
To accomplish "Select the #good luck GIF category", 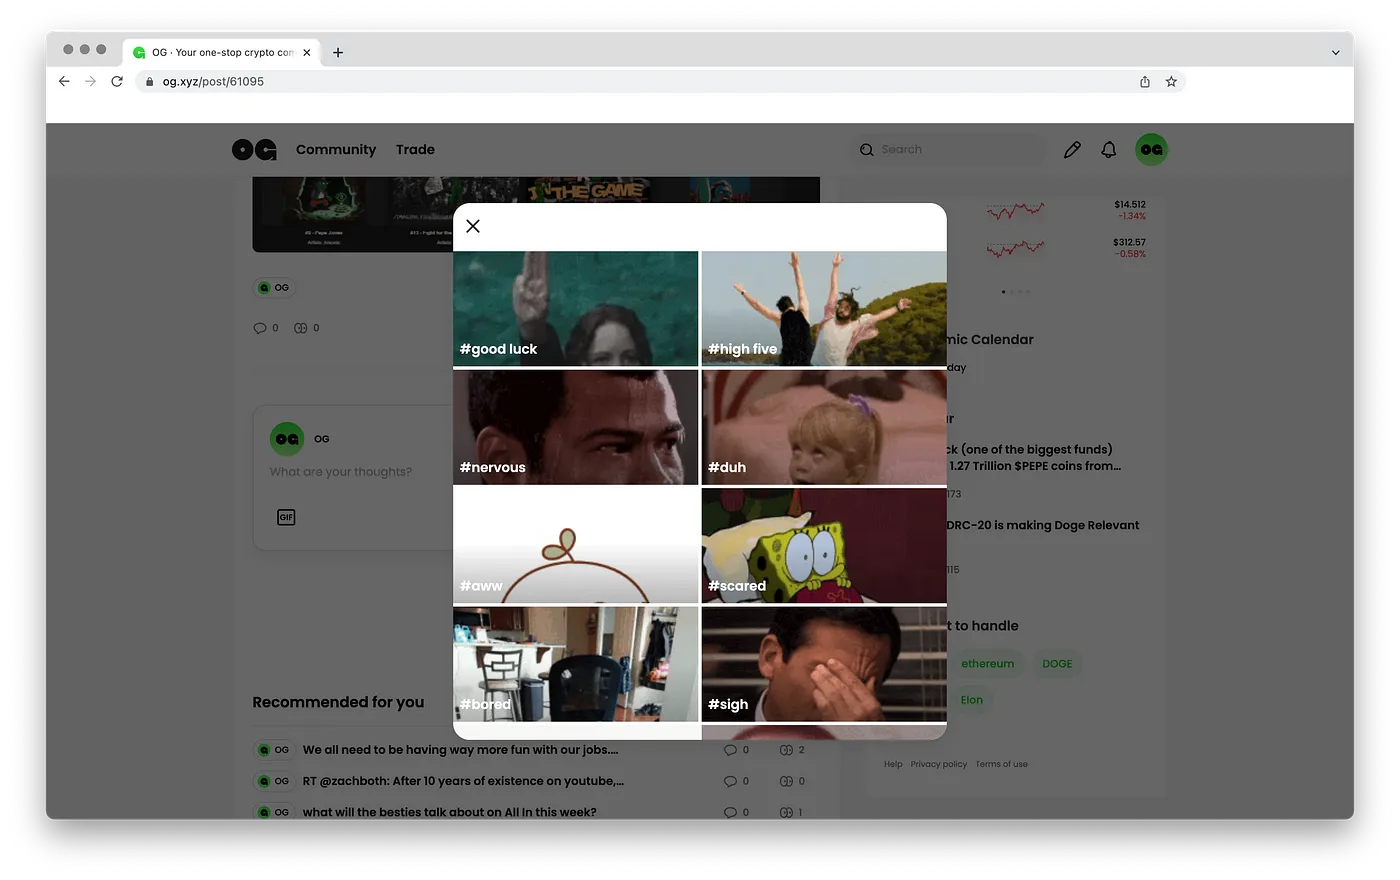I will (575, 308).
